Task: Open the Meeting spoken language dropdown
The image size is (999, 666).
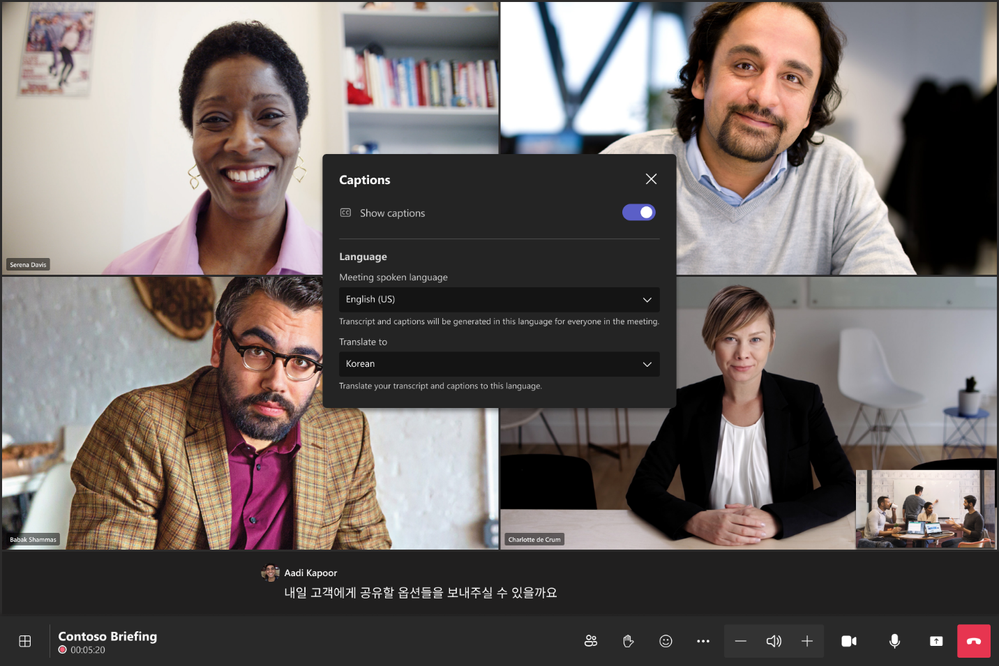Action: point(498,299)
